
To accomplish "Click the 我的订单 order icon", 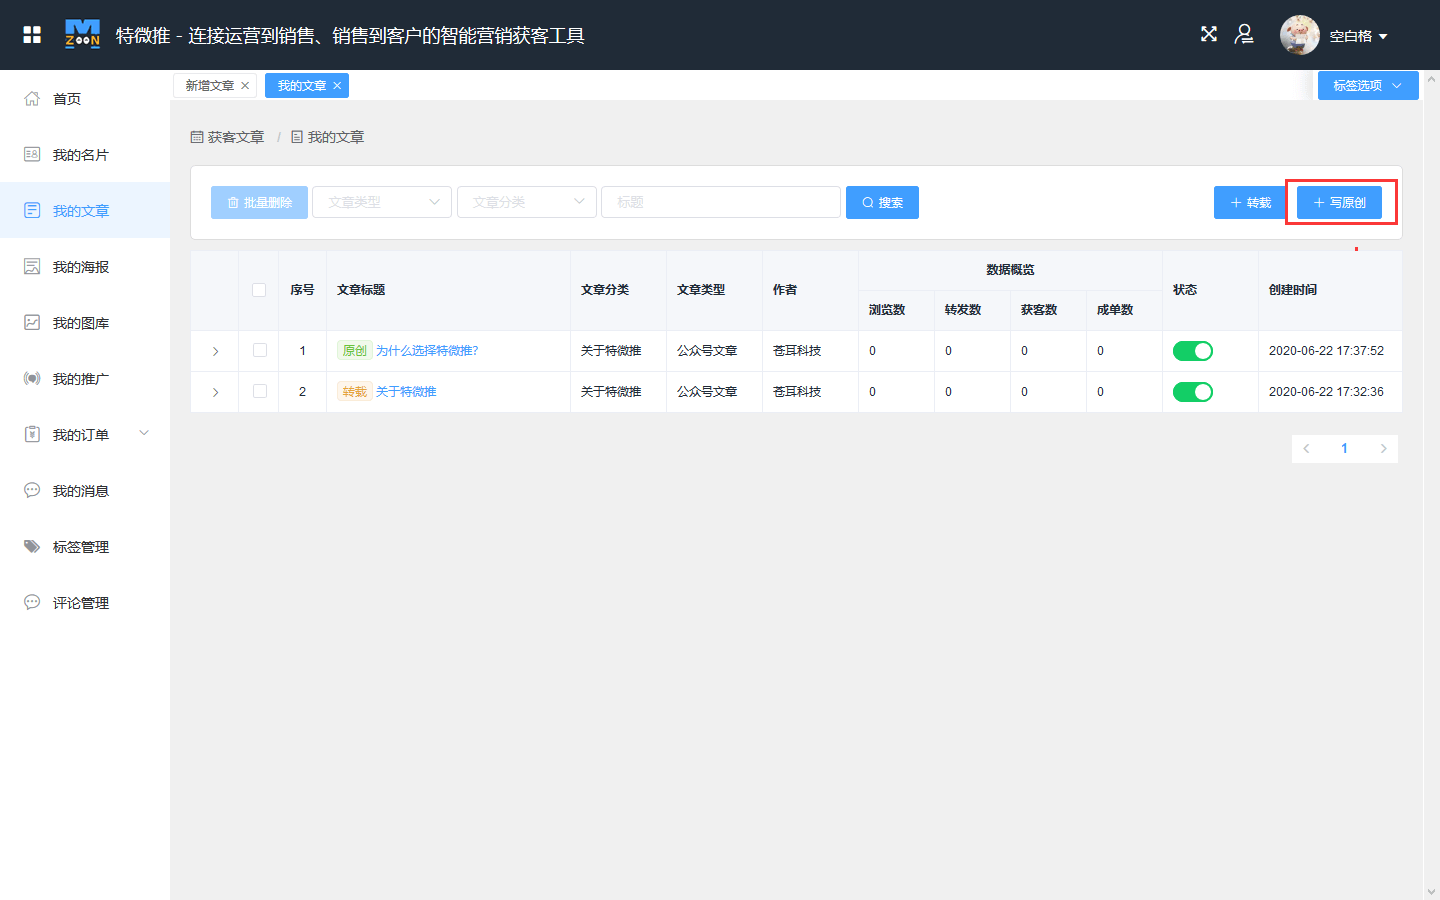I will pyautogui.click(x=32, y=434).
